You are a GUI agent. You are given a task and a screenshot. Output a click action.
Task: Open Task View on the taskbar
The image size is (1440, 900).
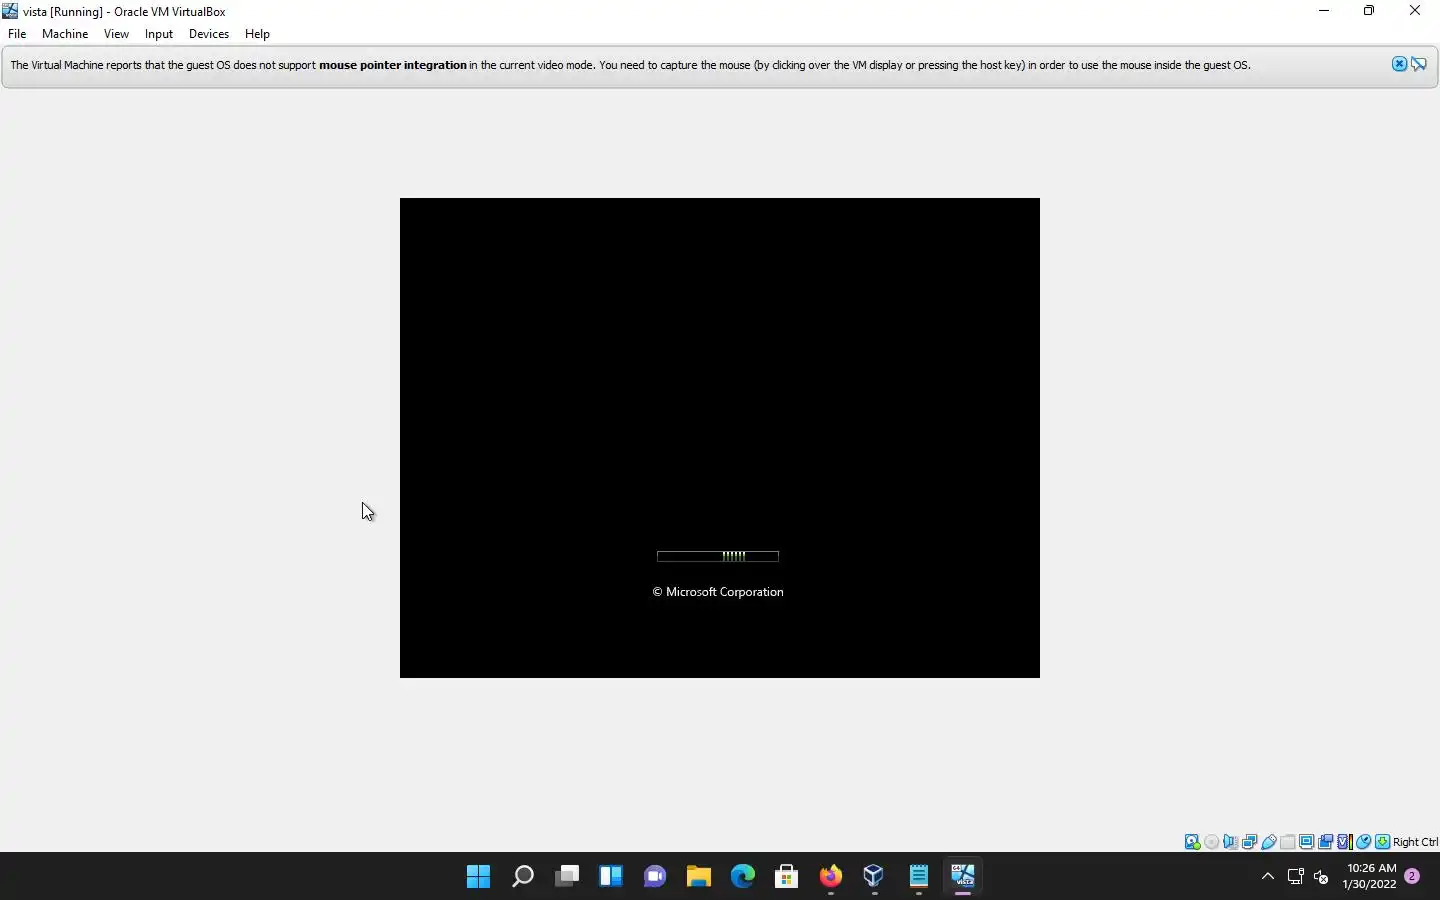(567, 877)
